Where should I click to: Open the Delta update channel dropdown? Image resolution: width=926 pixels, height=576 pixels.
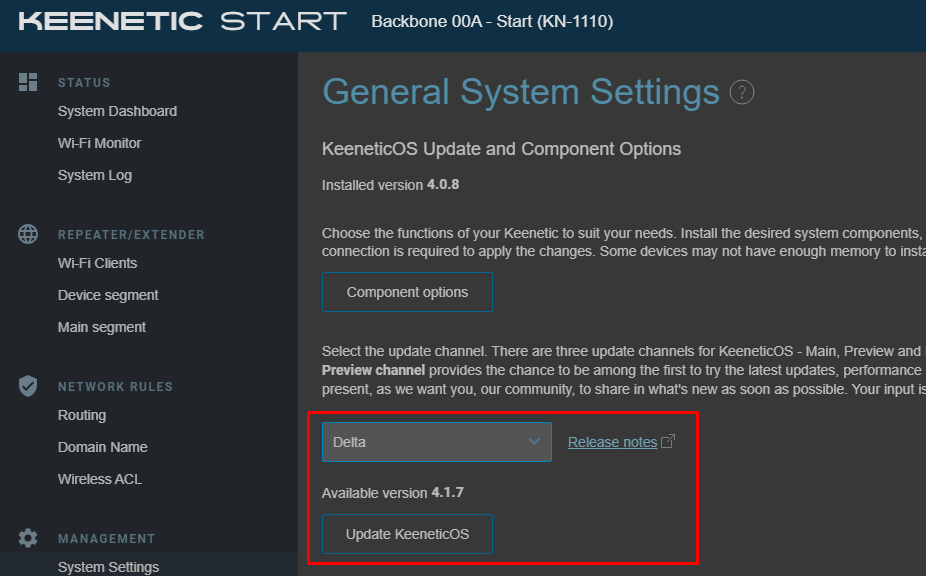(436, 442)
